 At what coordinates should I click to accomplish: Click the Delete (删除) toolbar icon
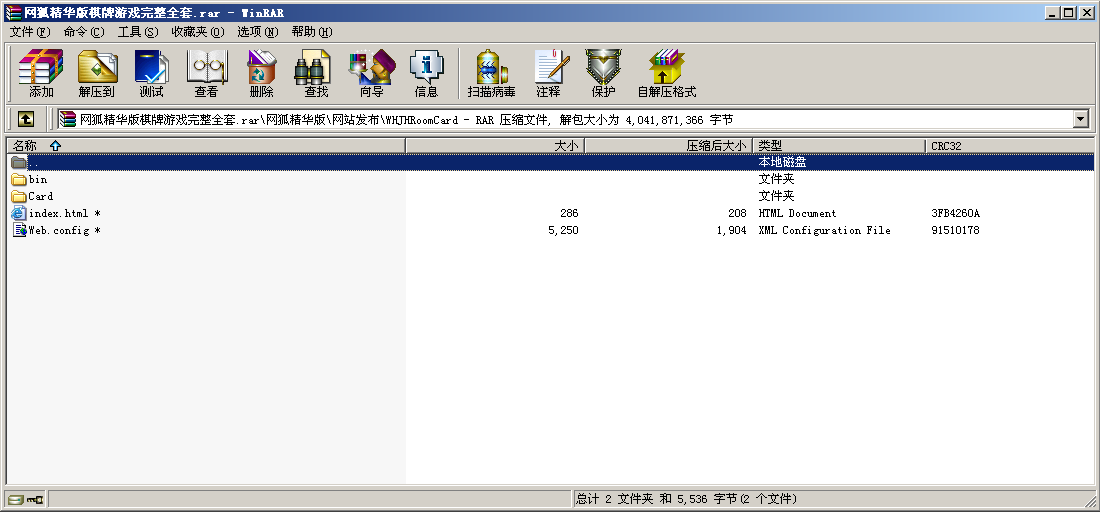click(261, 73)
